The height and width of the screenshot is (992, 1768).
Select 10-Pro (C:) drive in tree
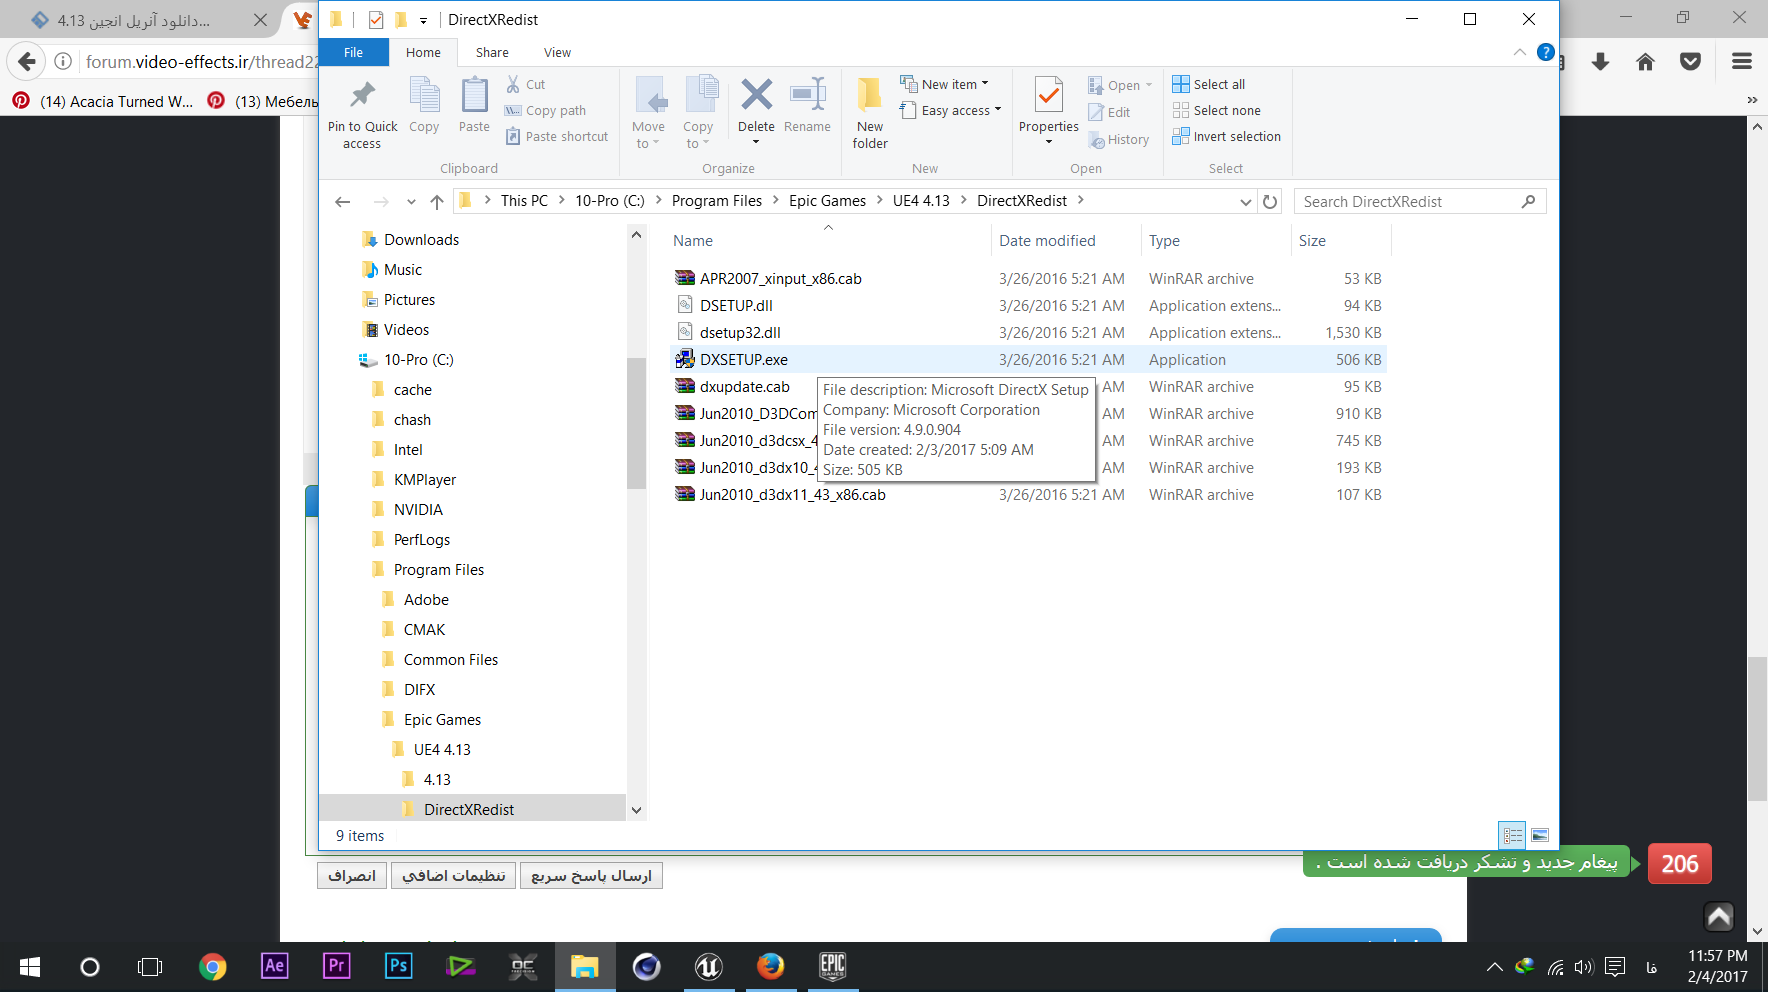pos(418,359)
